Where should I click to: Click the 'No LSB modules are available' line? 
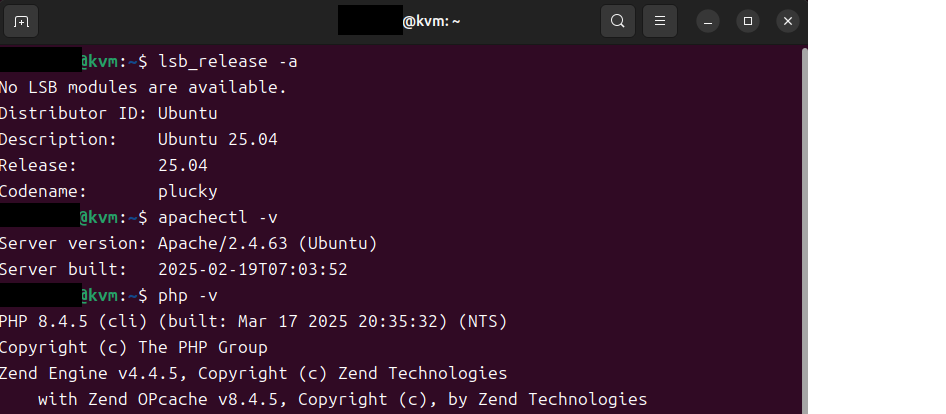click(x=143, y=88)
